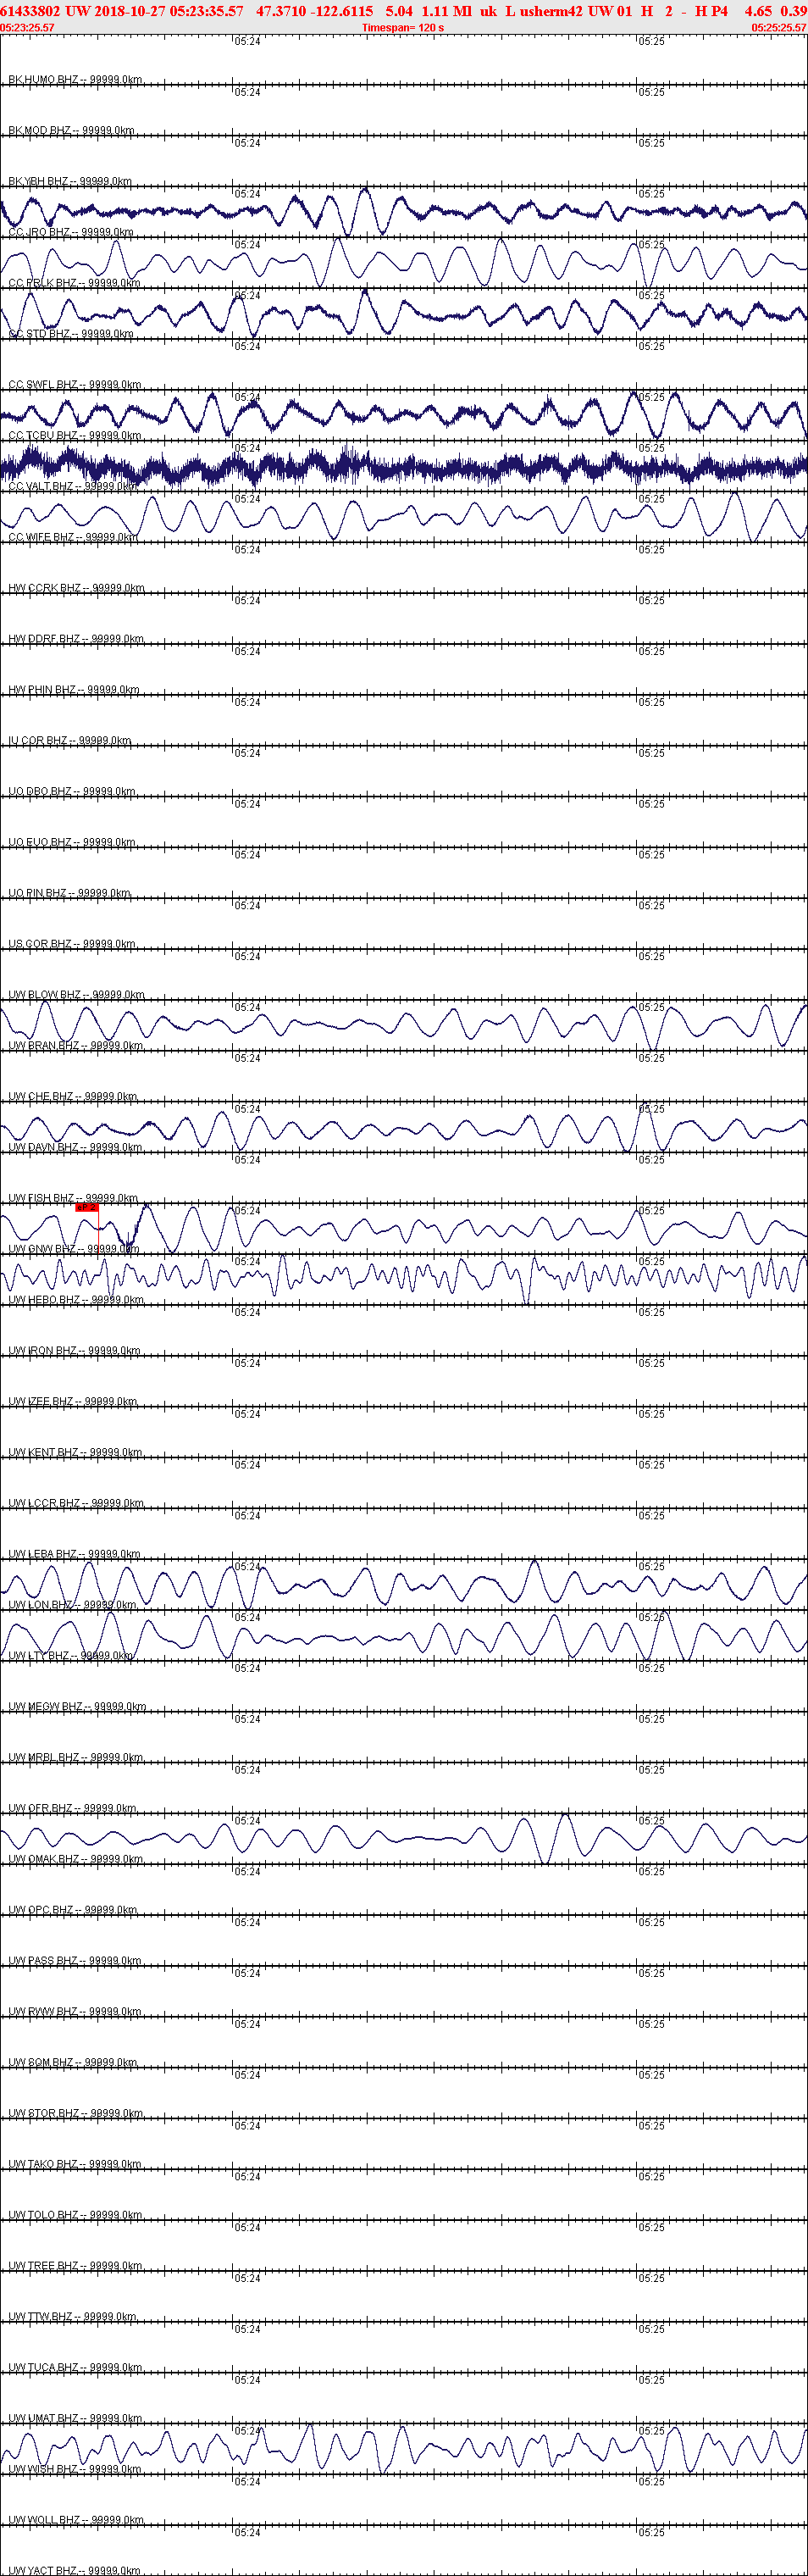808x2576 pixels.
Task: Choose the UW LON BHZ station label
Action: click(x=72, y=1605)
